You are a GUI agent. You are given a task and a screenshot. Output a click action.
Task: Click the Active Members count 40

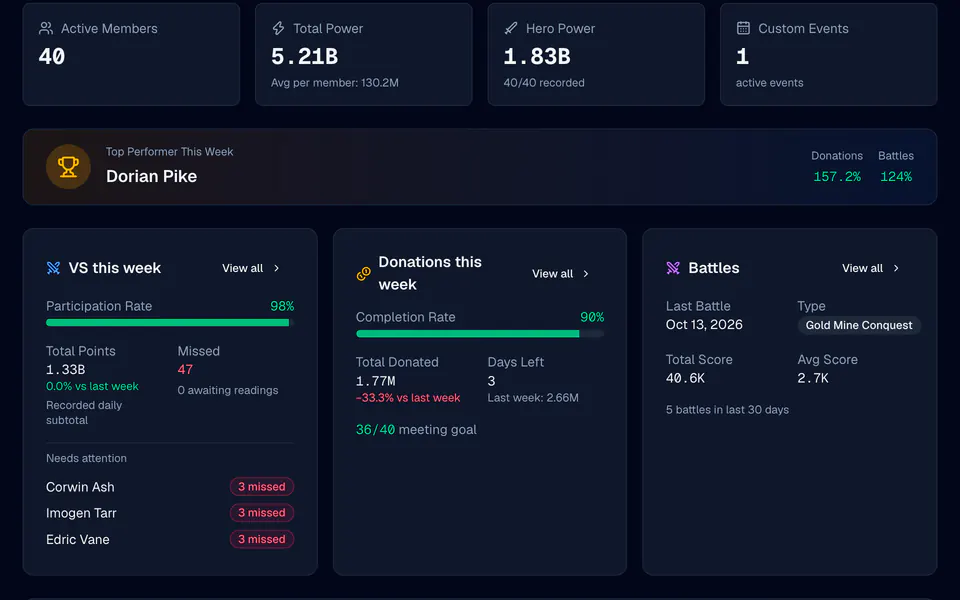tap(51, 56)
